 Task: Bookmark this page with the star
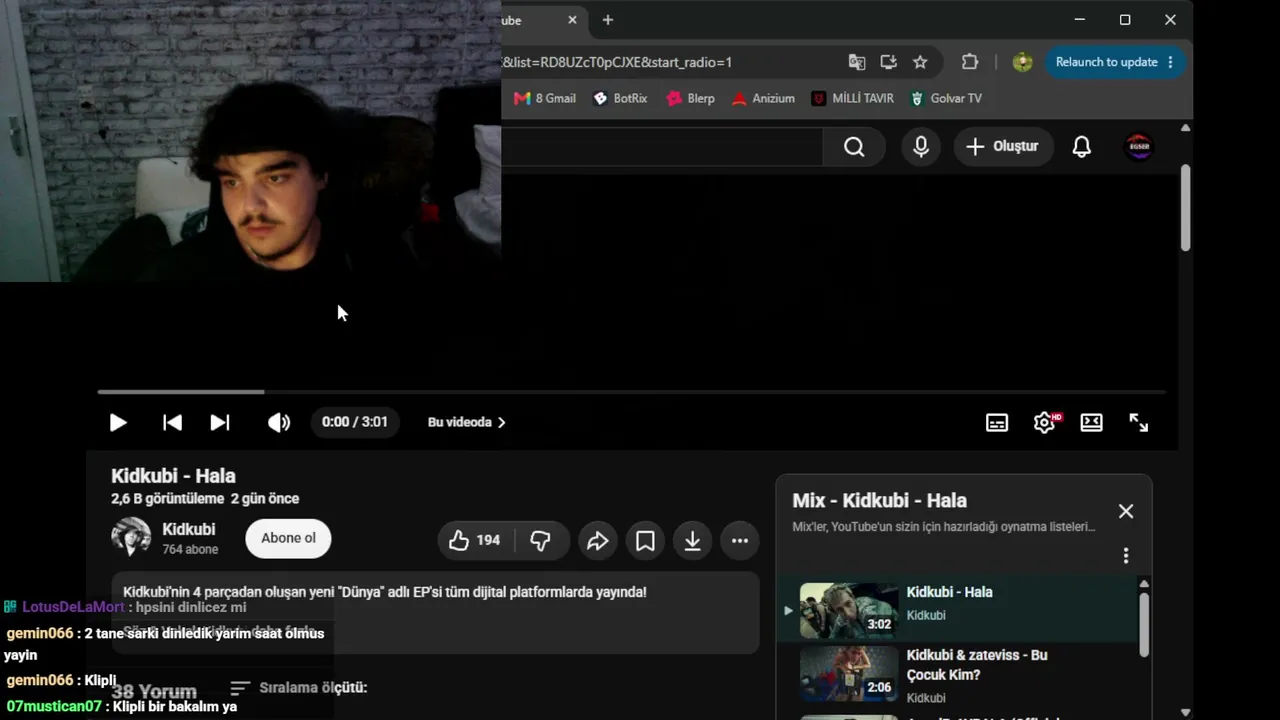point(920,62)
